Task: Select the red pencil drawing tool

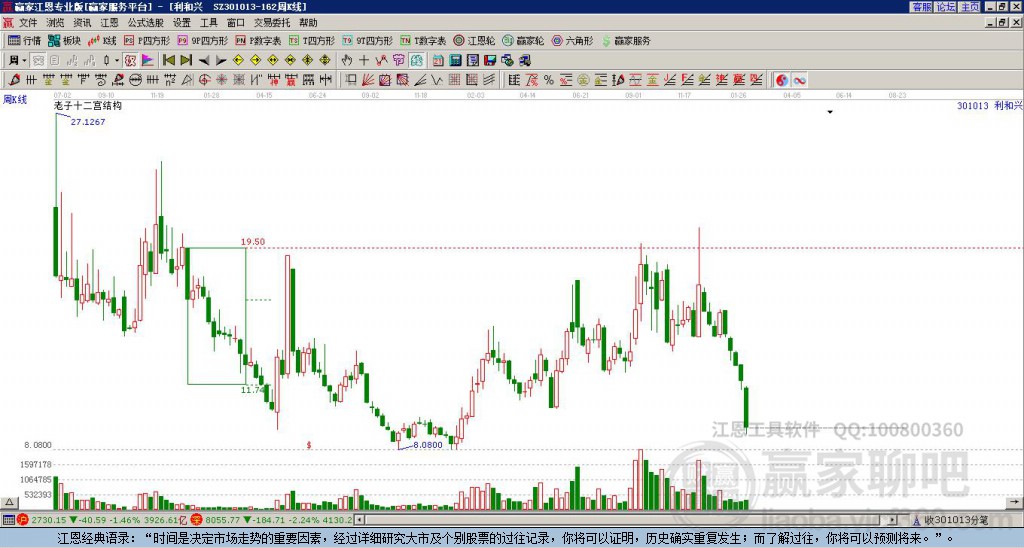Action: coord(14,80)
